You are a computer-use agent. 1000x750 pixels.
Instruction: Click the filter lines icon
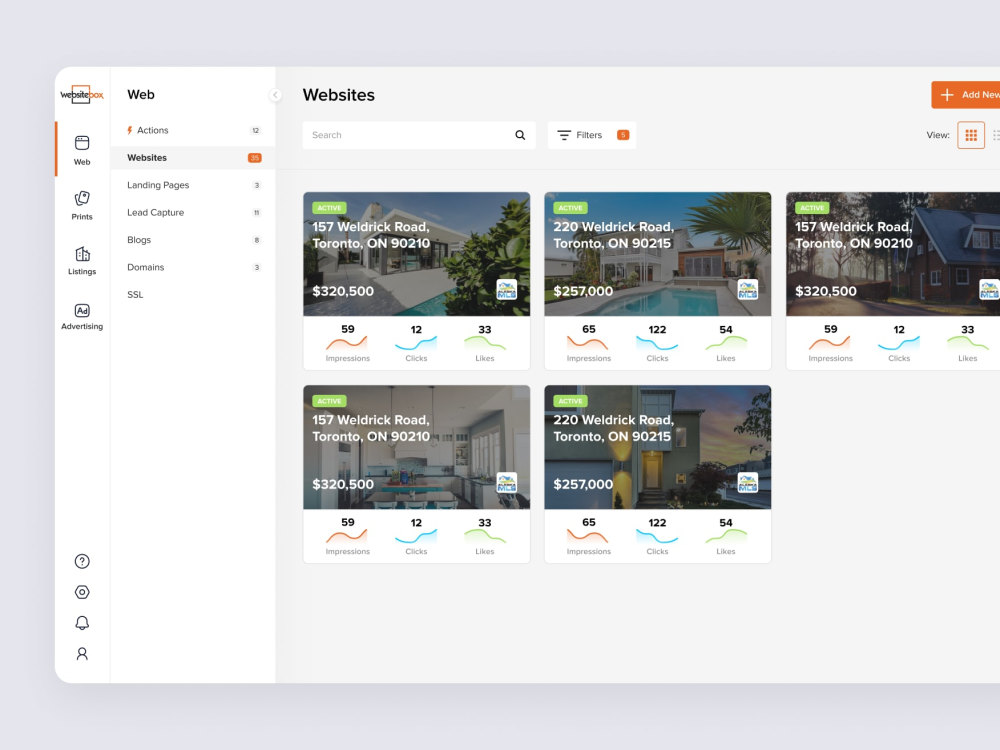[x=564, y=135]
